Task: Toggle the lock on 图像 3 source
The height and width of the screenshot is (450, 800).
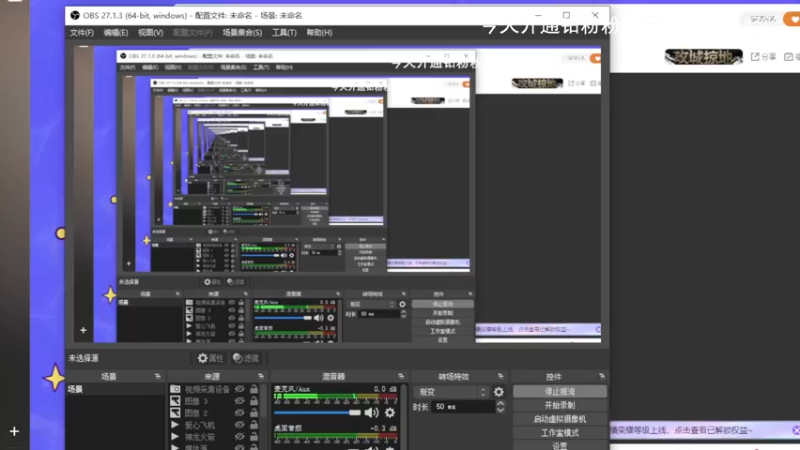Action: tap(254, 401)
